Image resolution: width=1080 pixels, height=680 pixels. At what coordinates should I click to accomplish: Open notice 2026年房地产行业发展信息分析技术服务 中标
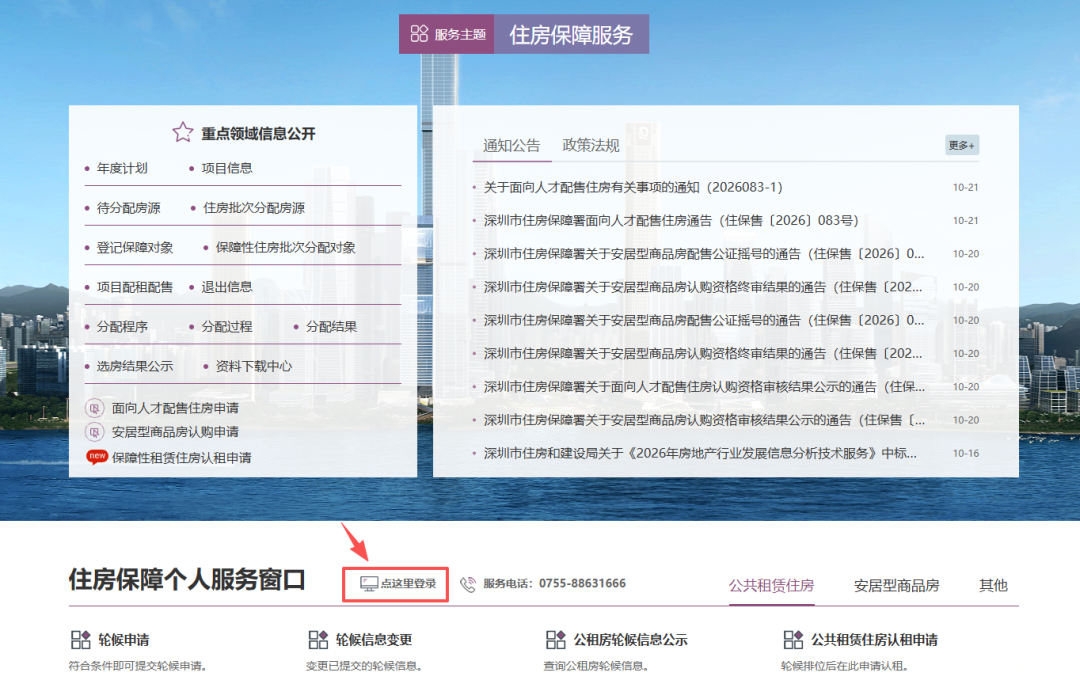[700, 453]
